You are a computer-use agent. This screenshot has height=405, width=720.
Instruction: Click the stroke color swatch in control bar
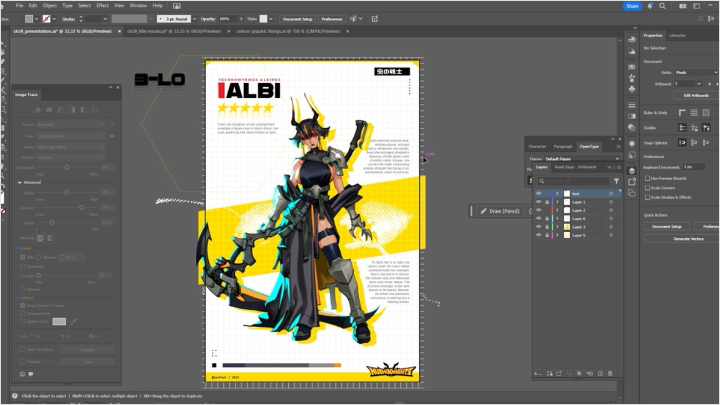point(46,19)
